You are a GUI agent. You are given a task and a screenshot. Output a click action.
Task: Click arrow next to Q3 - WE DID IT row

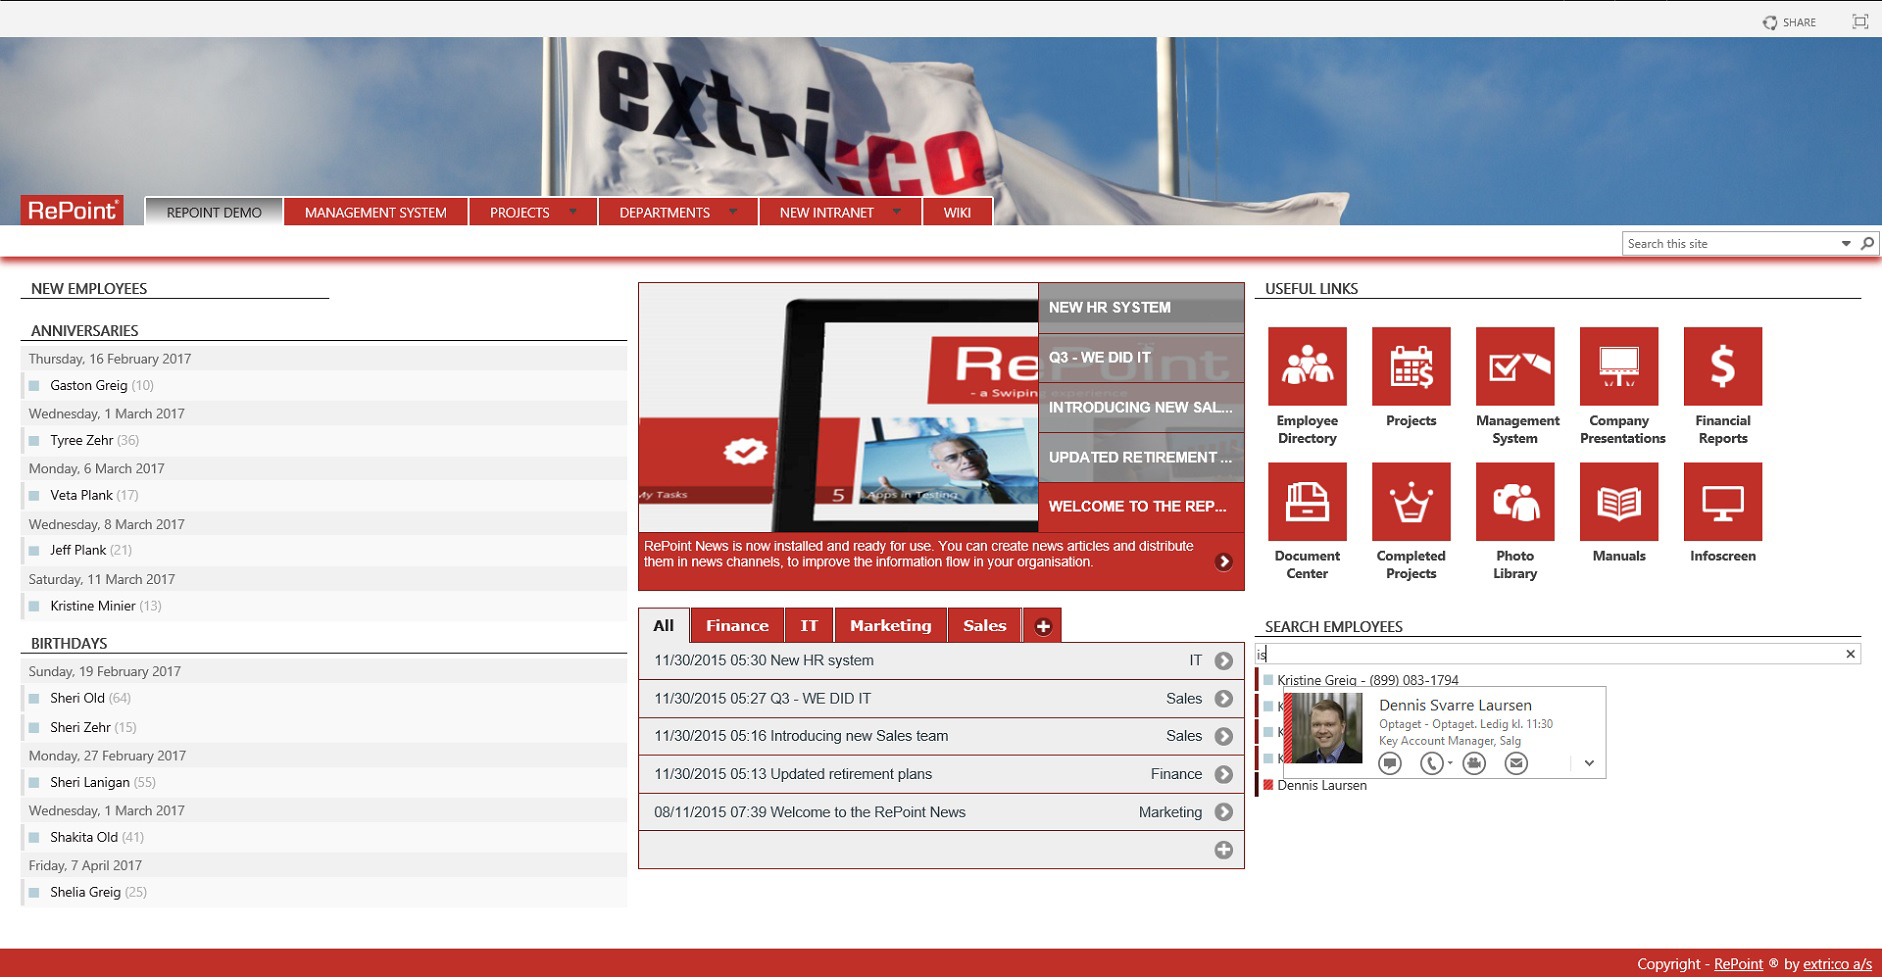(x=1223, y=699)
